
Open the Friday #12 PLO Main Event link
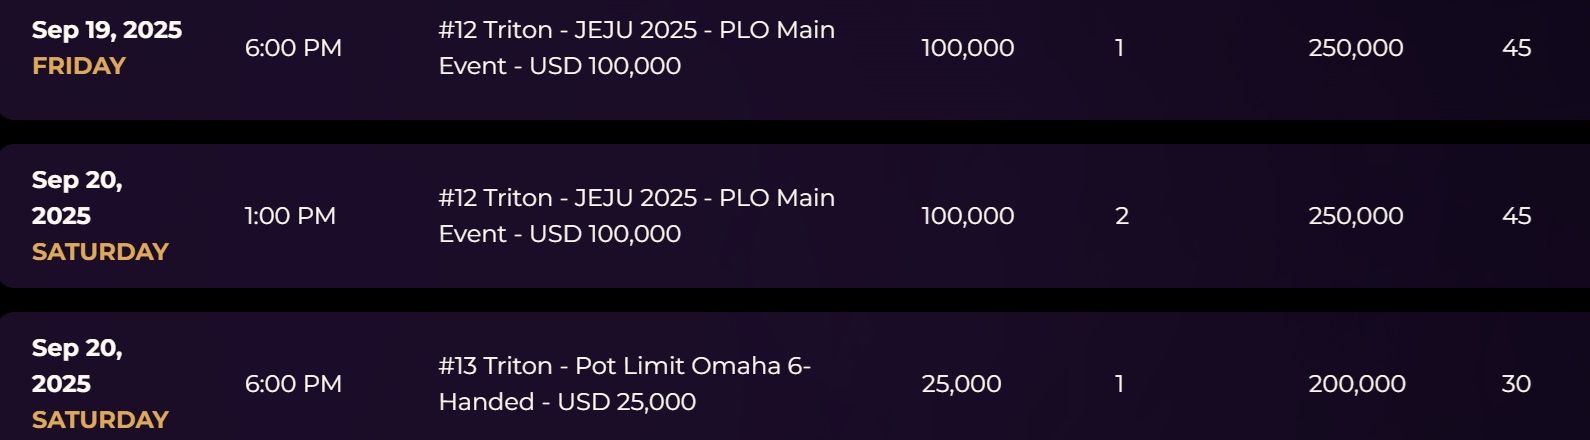(636, 48)
